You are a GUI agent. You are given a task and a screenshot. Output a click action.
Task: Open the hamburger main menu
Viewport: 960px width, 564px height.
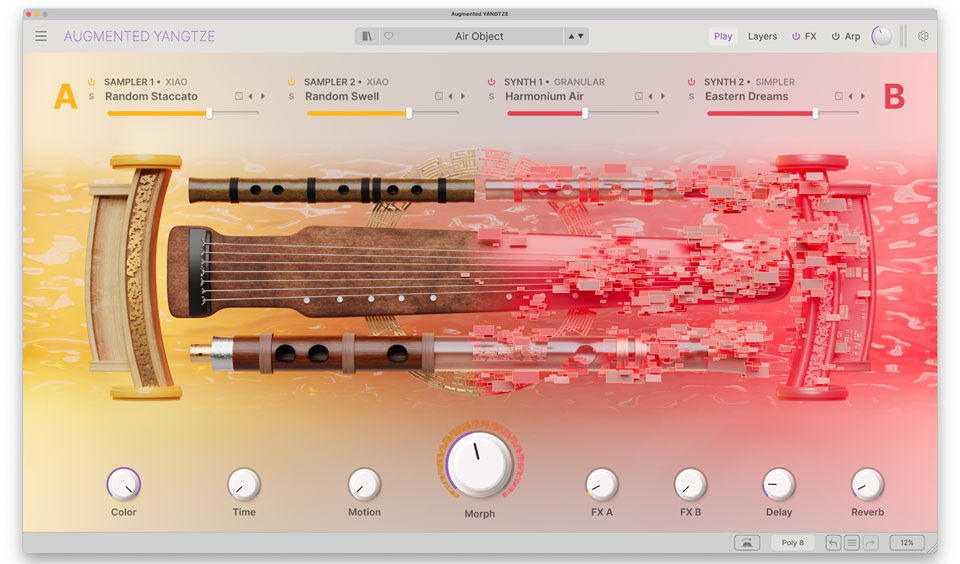(x=41, y=36)
